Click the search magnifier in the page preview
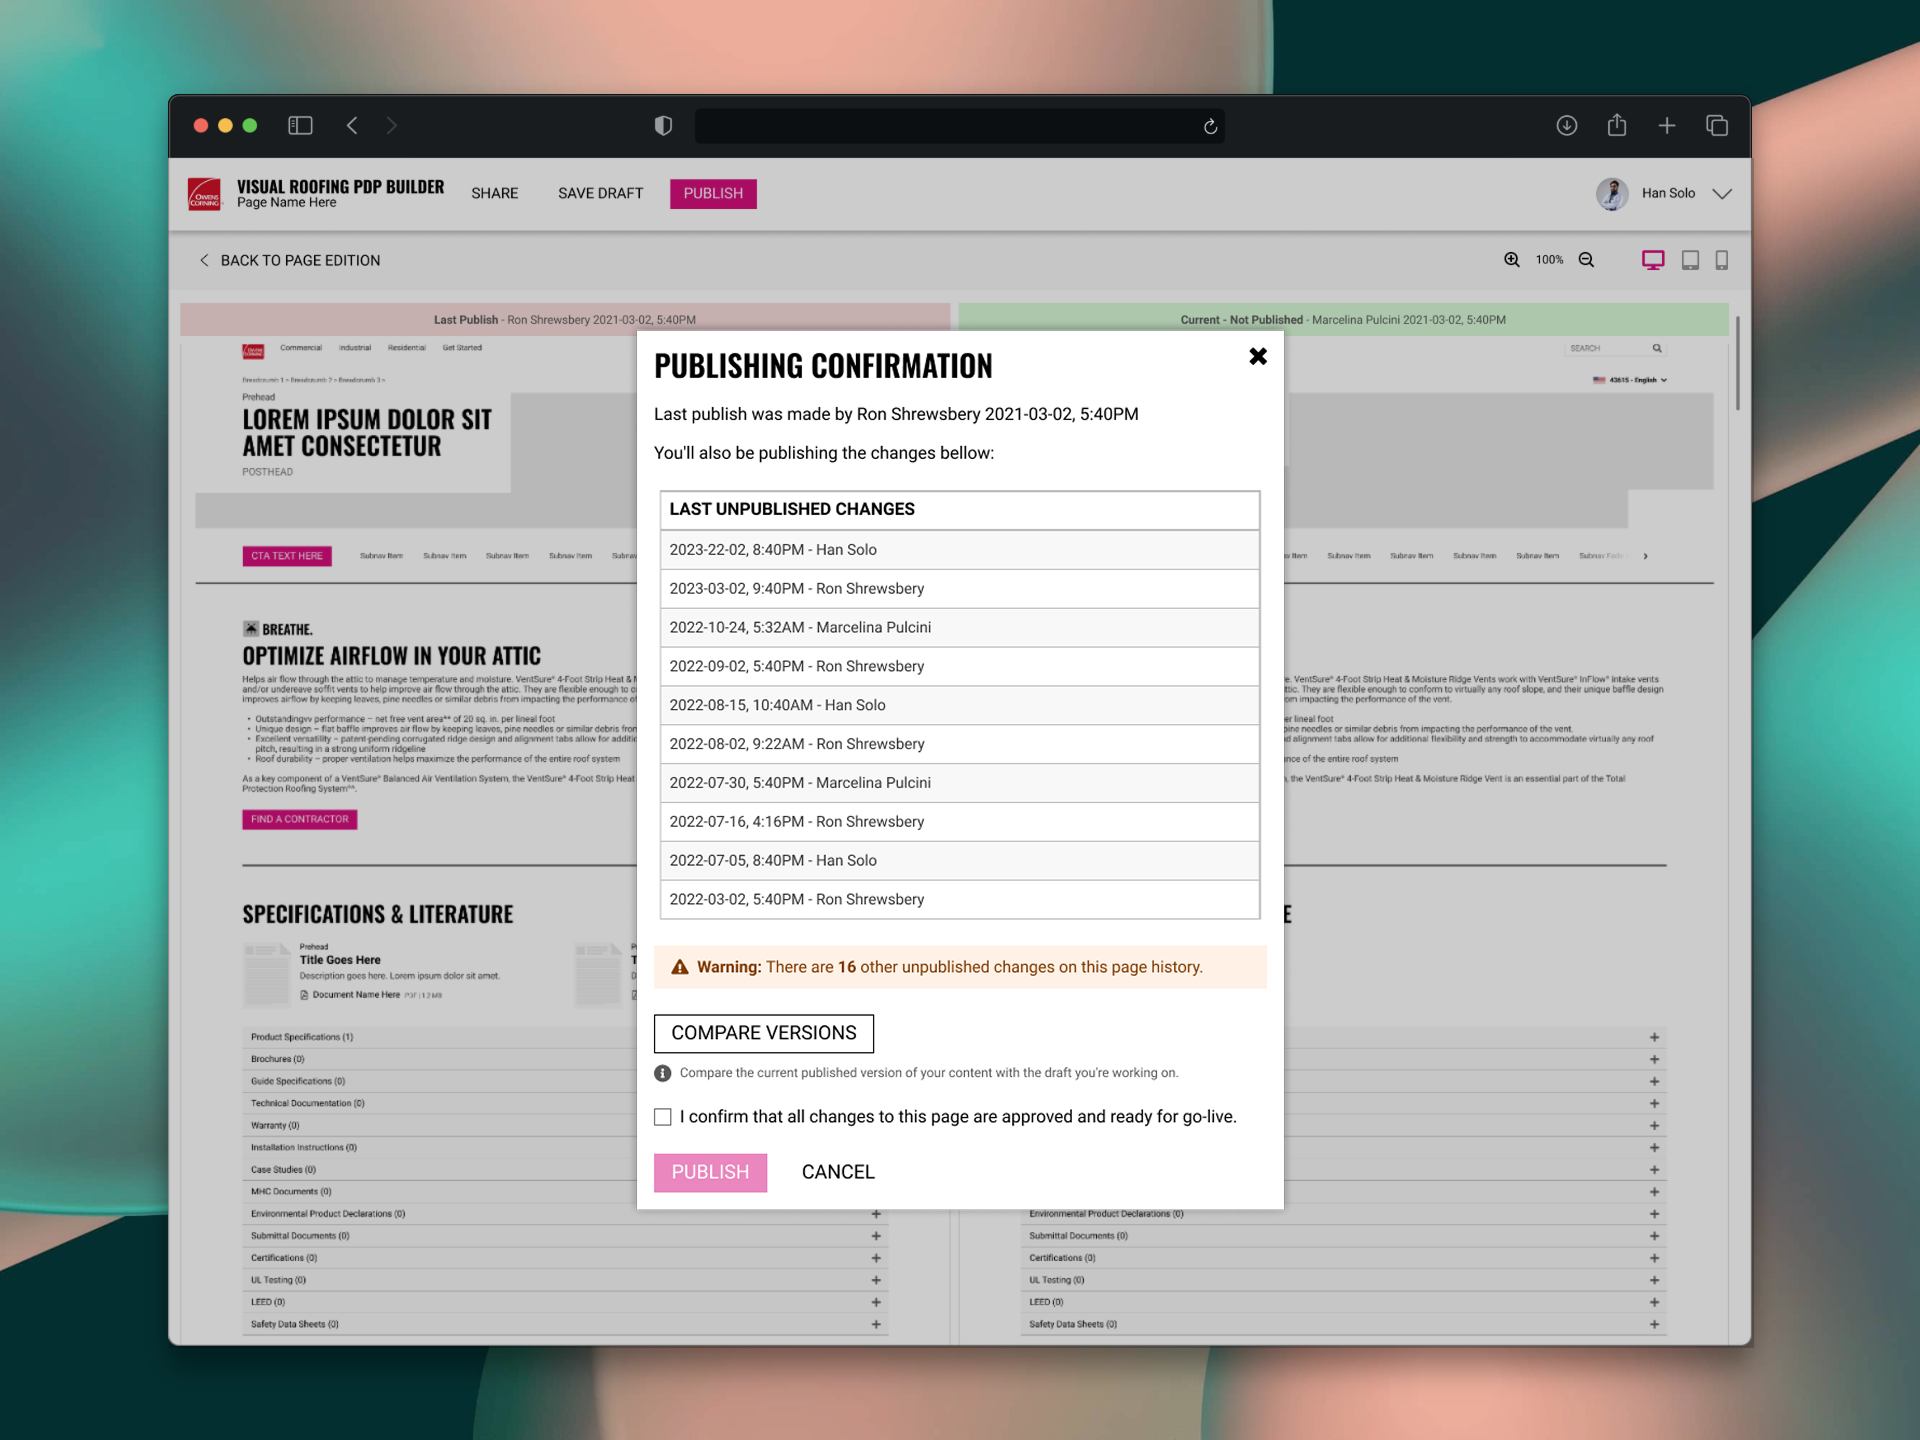The width and height of the screenshot is (1920, 1440). click(x=1656, y=348)
